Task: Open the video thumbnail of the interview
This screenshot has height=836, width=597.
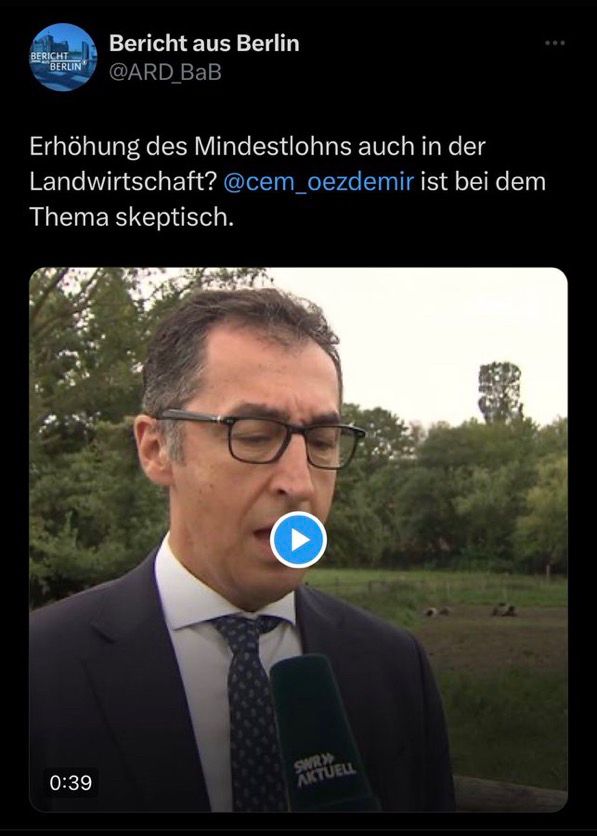Action: coord(298,540)
